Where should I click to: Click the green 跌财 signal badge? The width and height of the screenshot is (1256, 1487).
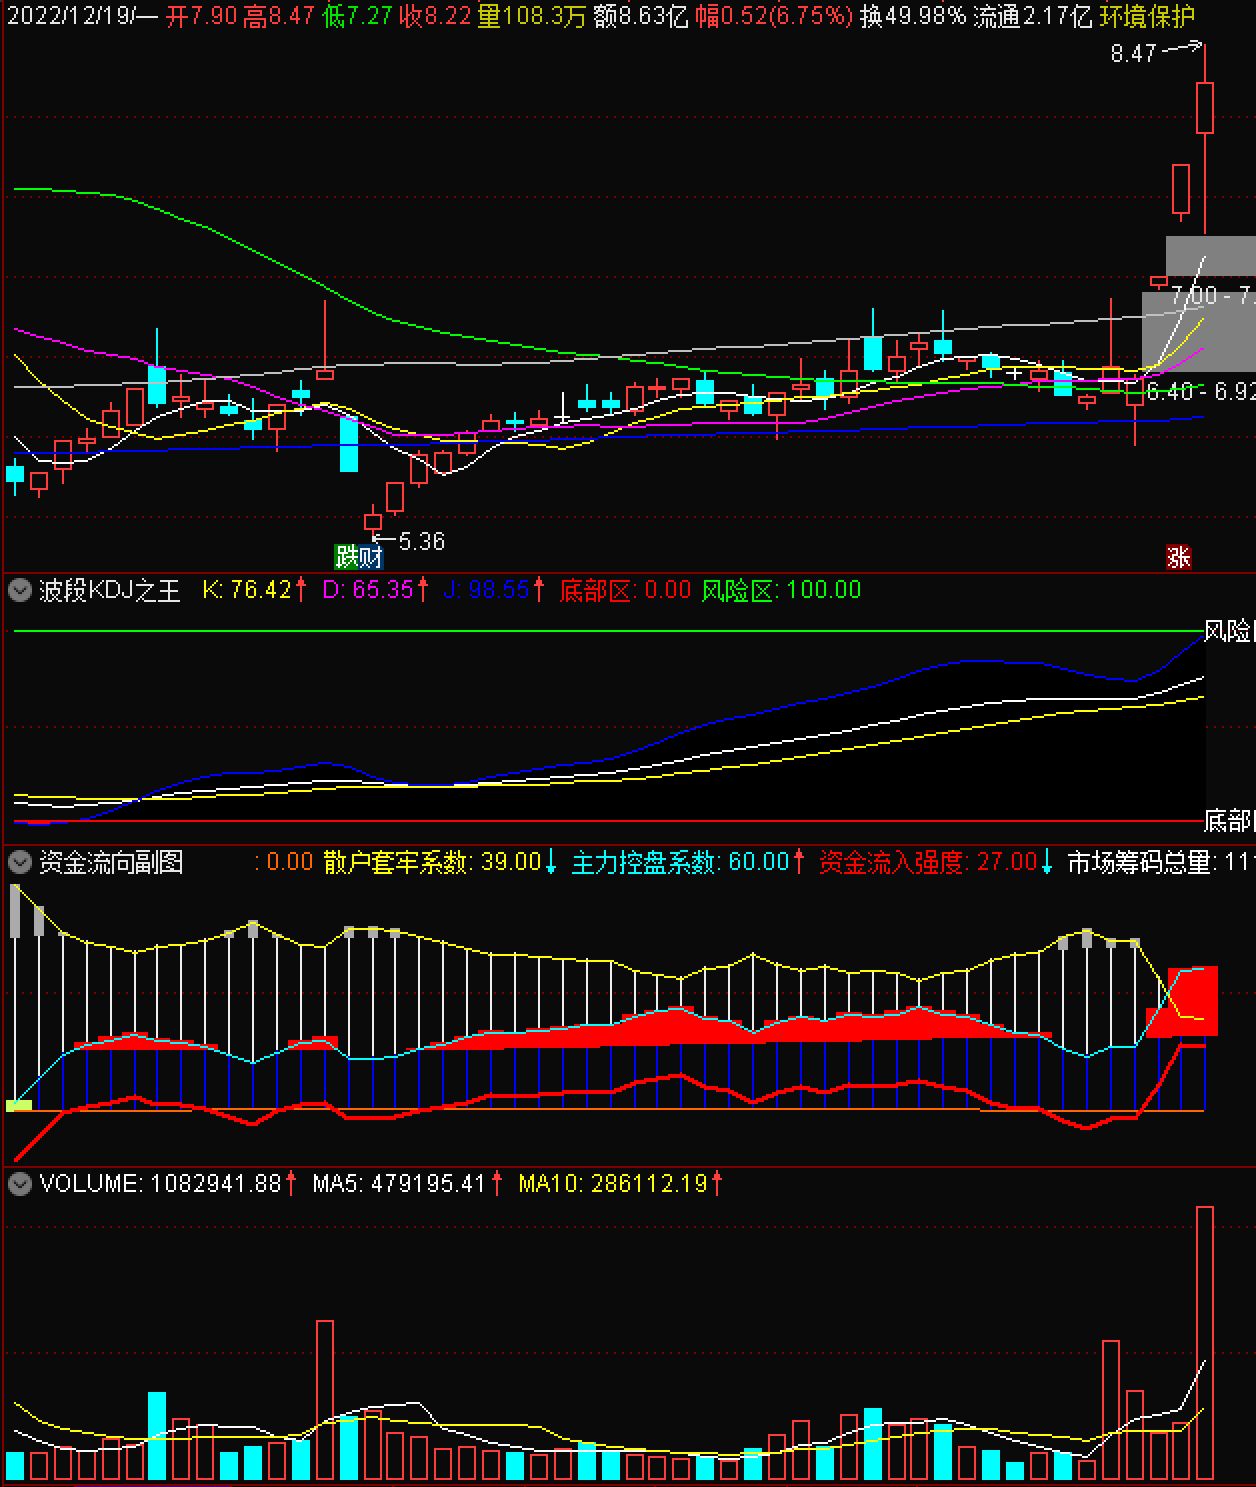point(358,556)
